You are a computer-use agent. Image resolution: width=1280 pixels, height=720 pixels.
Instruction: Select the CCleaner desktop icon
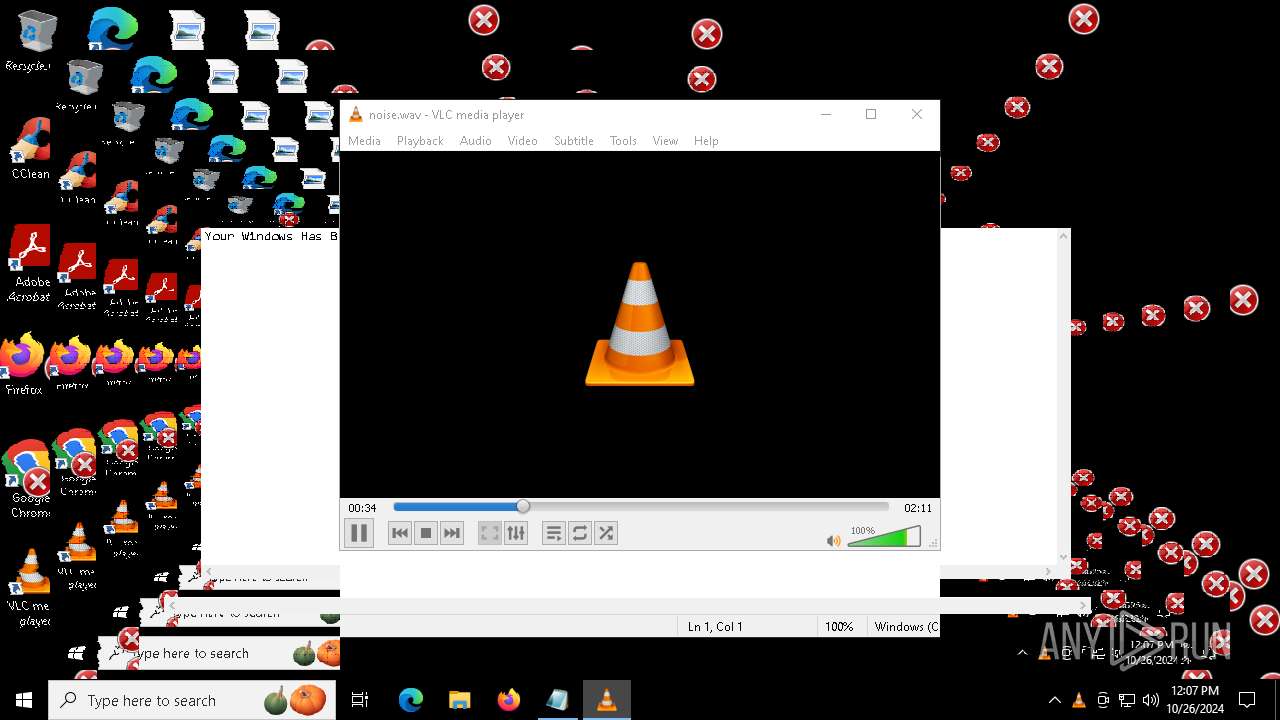[x=30, y=148]
